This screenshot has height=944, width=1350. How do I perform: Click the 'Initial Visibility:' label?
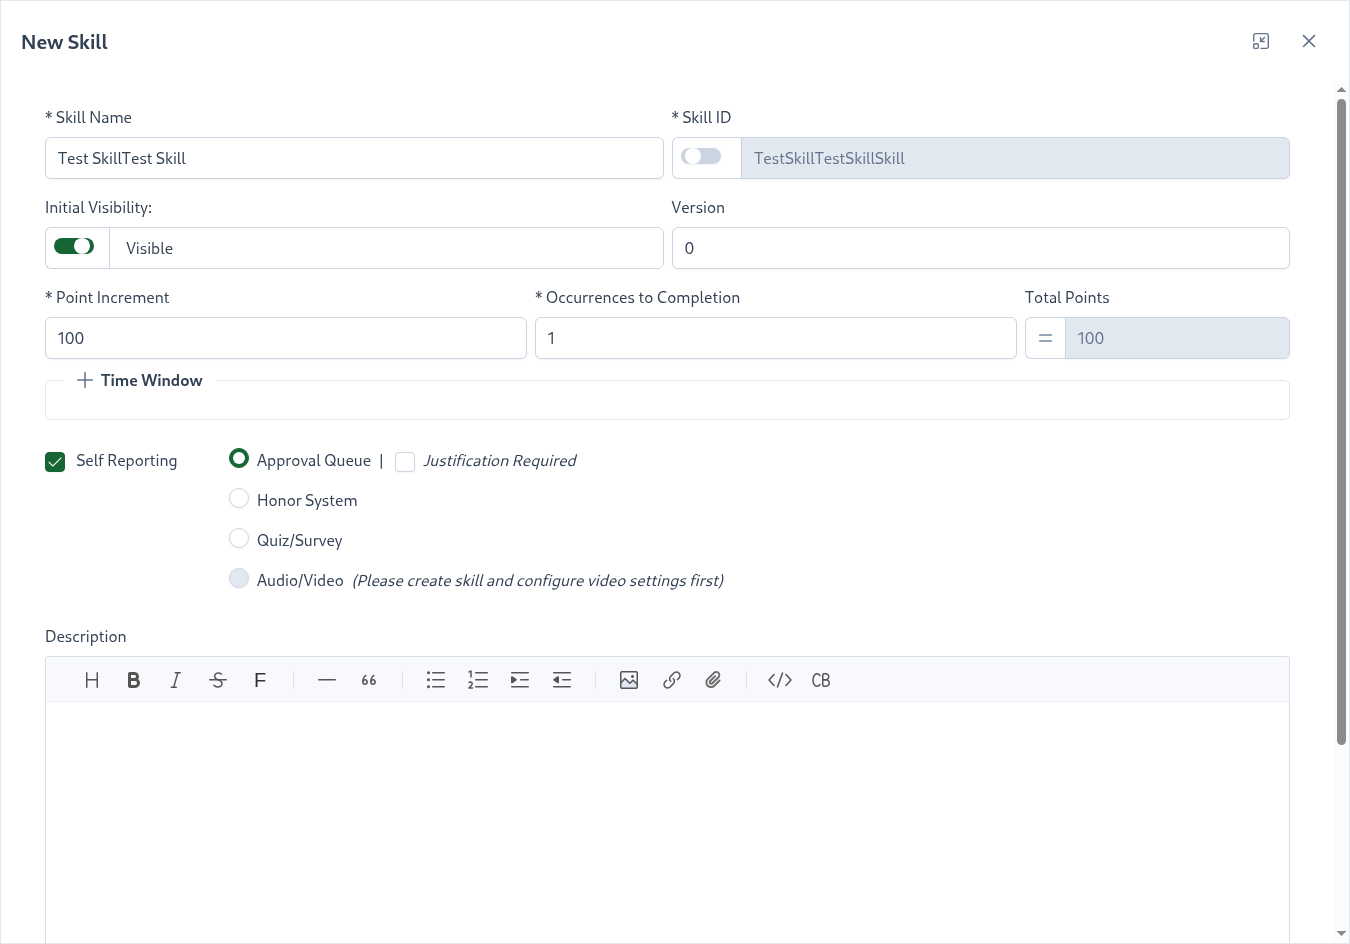point(98,207)
